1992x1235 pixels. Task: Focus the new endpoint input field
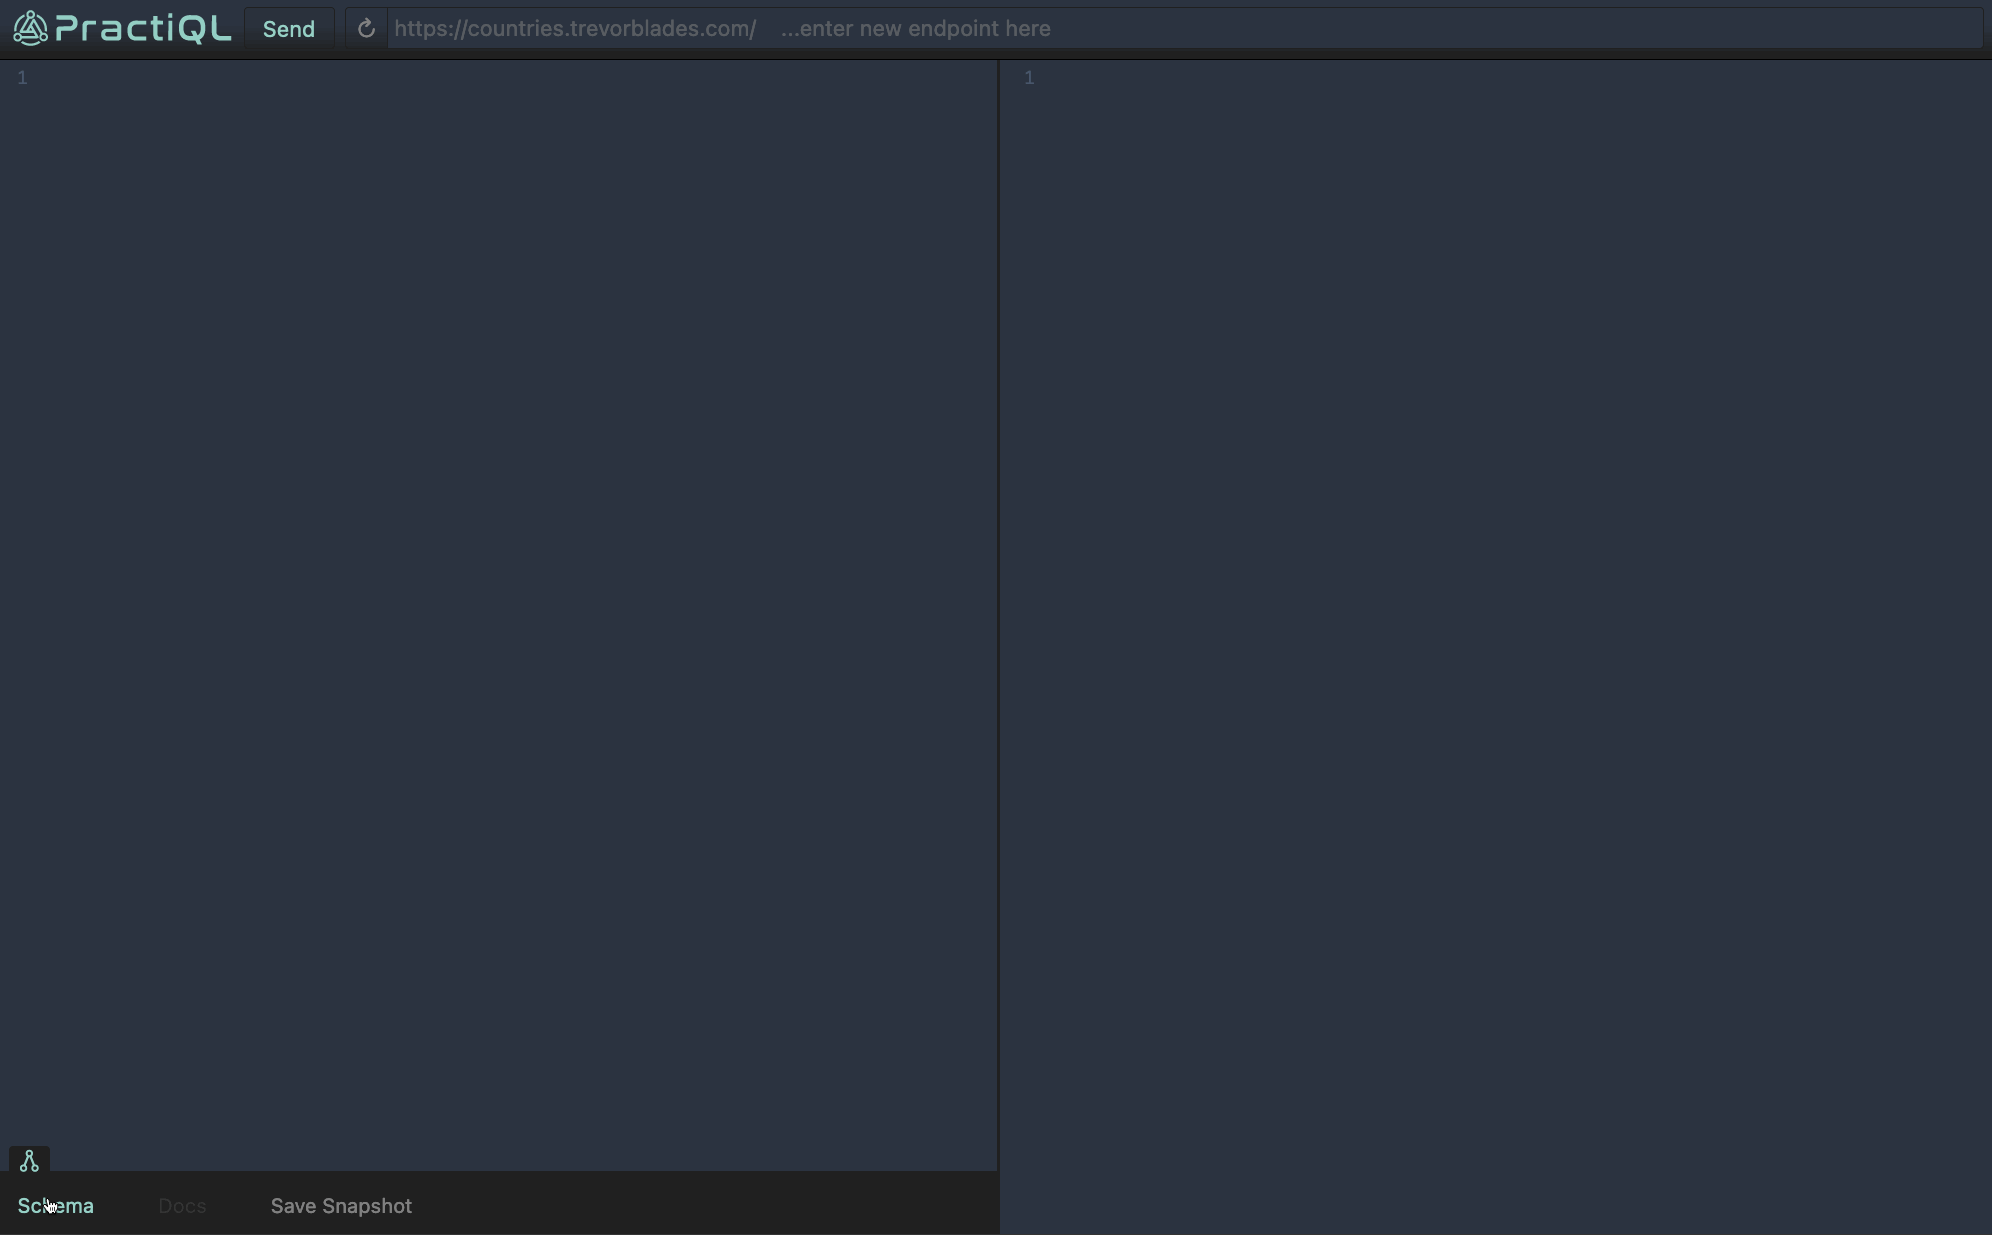pos(1300,29)
